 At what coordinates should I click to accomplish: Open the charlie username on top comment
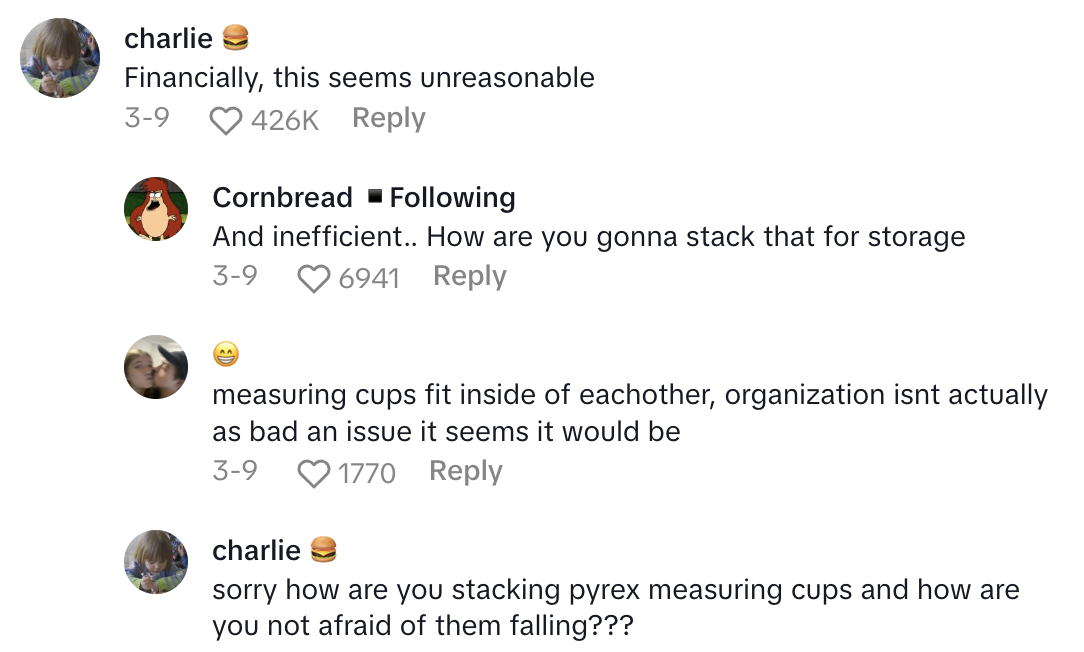(x=168, y=39)
